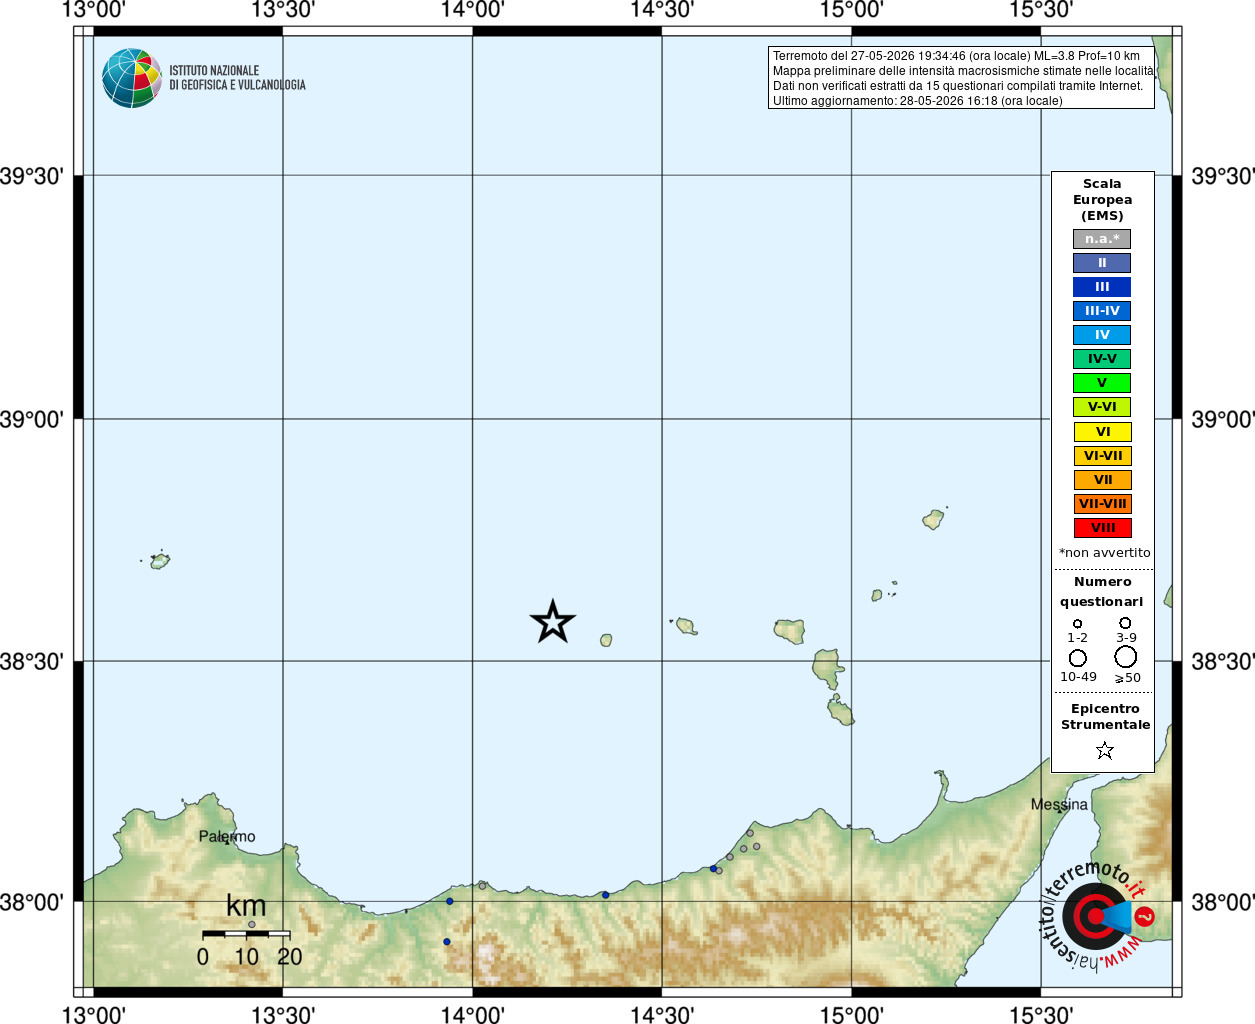The height and width of the screenshot is (1024, 1255).
Task: Click the Palermo city label
Action: click(227, 836)
